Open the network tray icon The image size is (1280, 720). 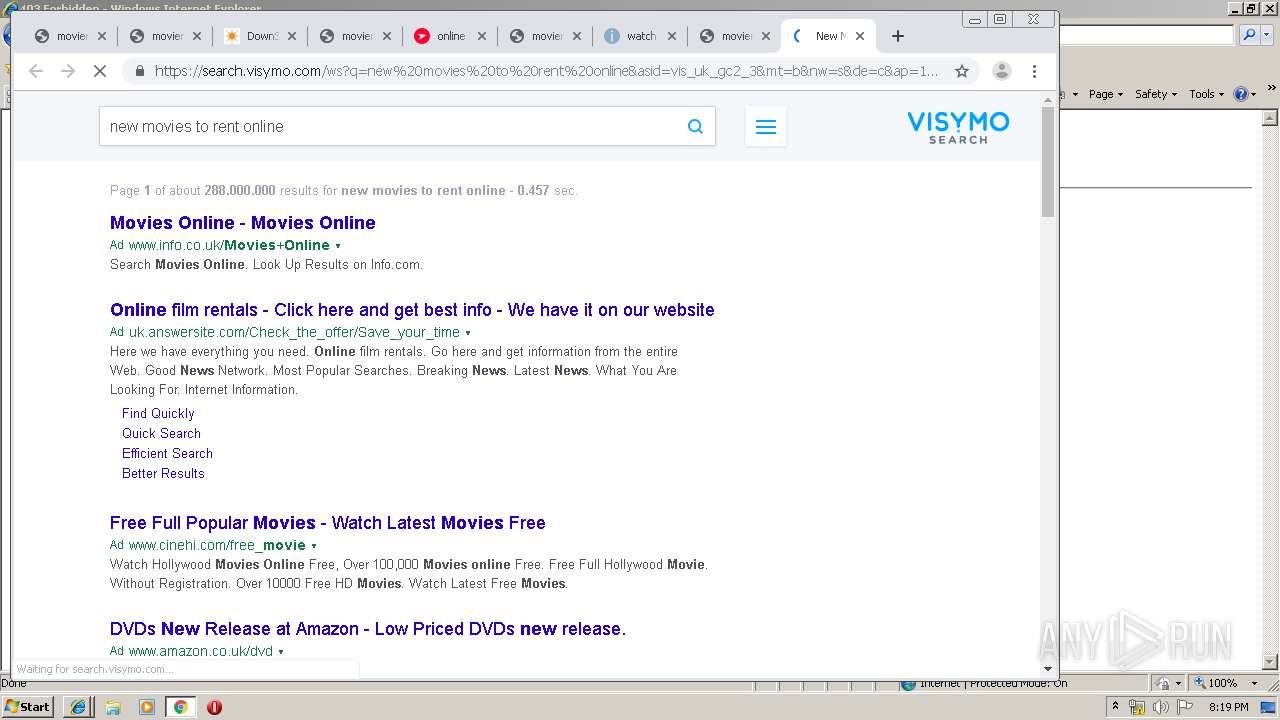click(x=1138, y=707)
